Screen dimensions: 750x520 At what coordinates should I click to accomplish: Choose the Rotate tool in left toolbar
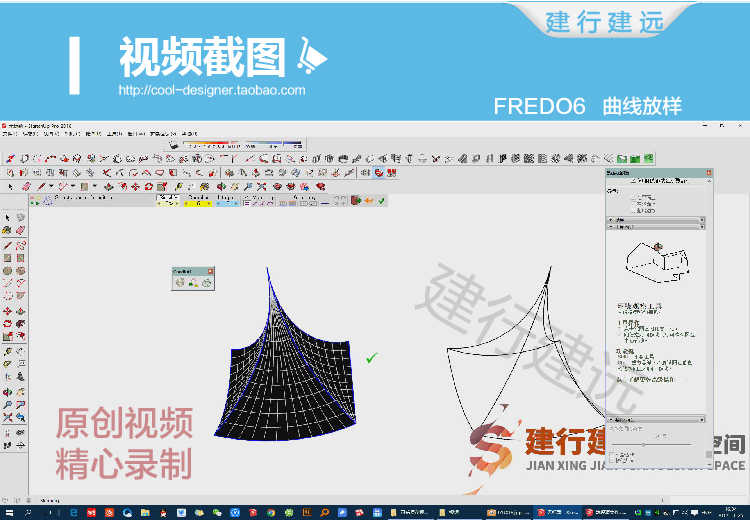pyautogui.click(x=7, y=324)
